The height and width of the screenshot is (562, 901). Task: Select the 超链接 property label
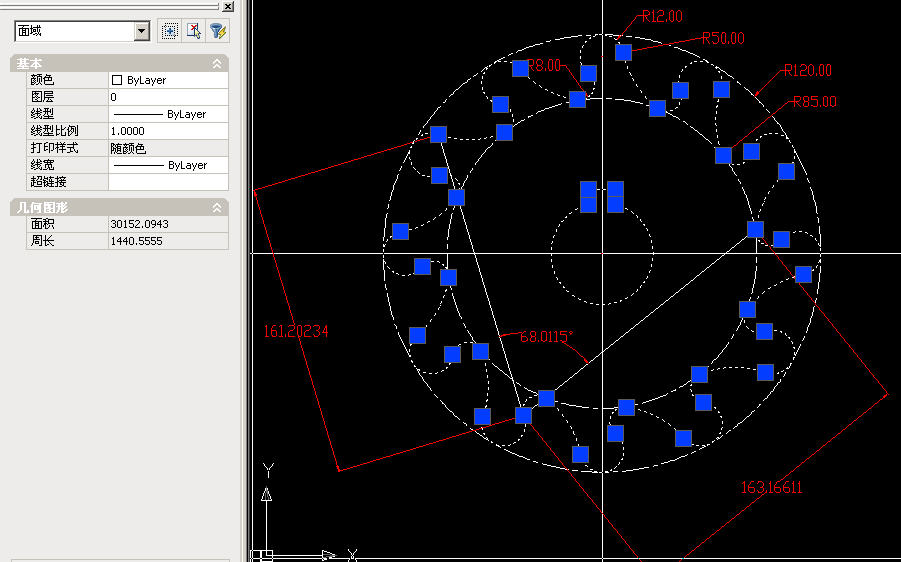49,182
